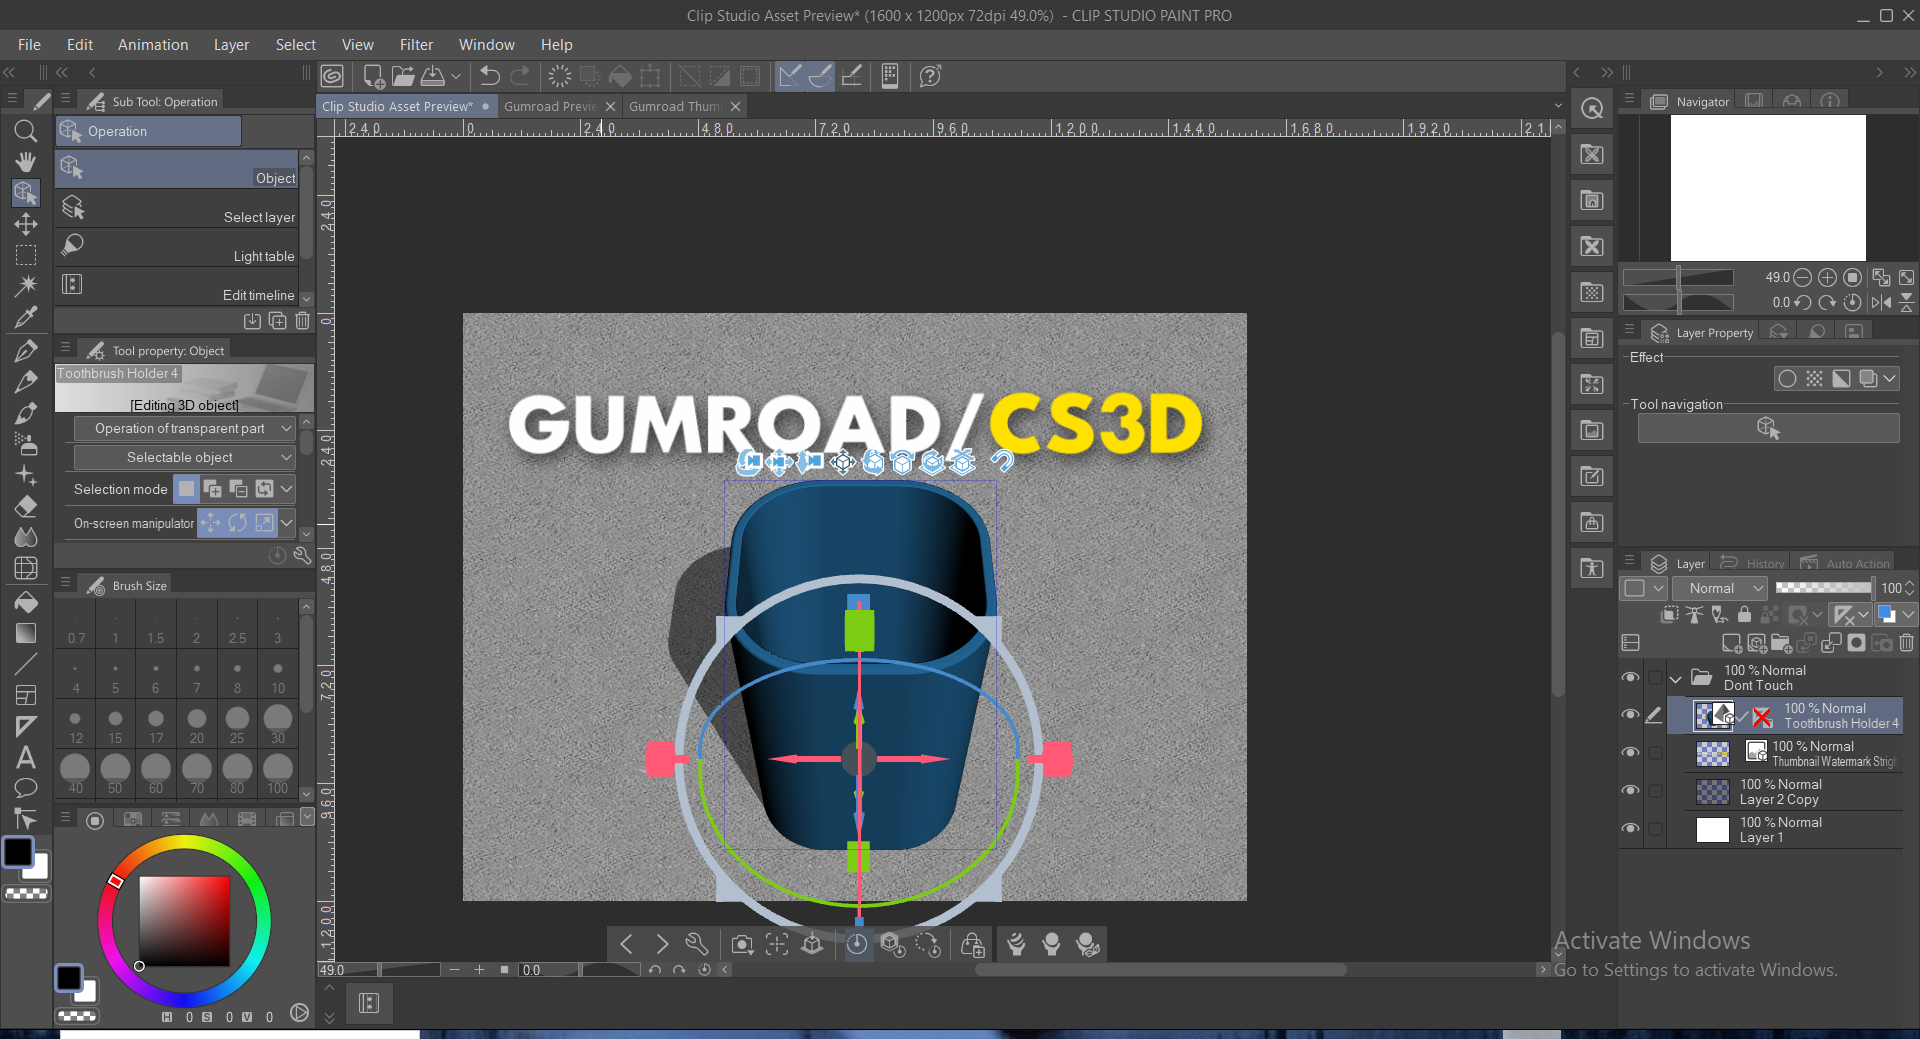Image resolution: width=1920 pixels, height=1039 pixels.
Task: Open CLIP STUDIO launcher icon
Action: click(332, 76)
